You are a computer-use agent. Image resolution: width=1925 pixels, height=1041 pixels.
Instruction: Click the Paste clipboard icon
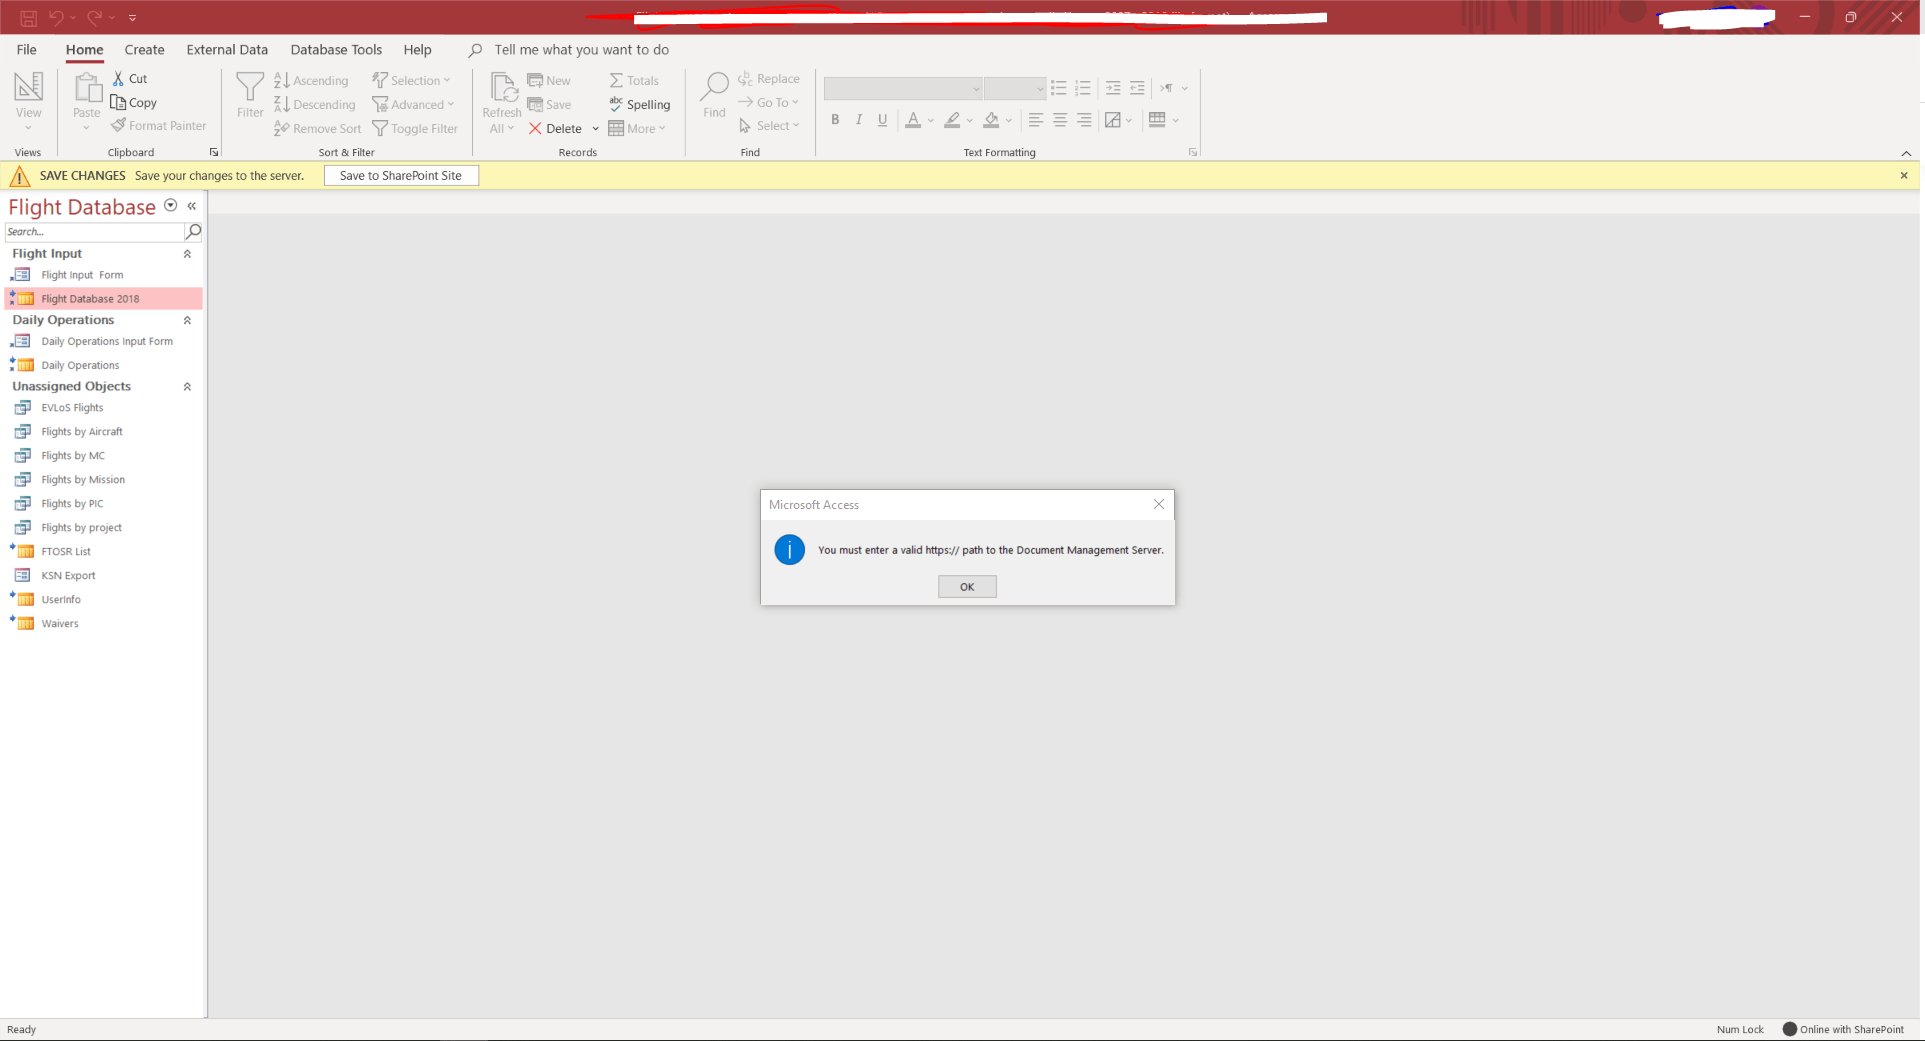tap(87, 88)
